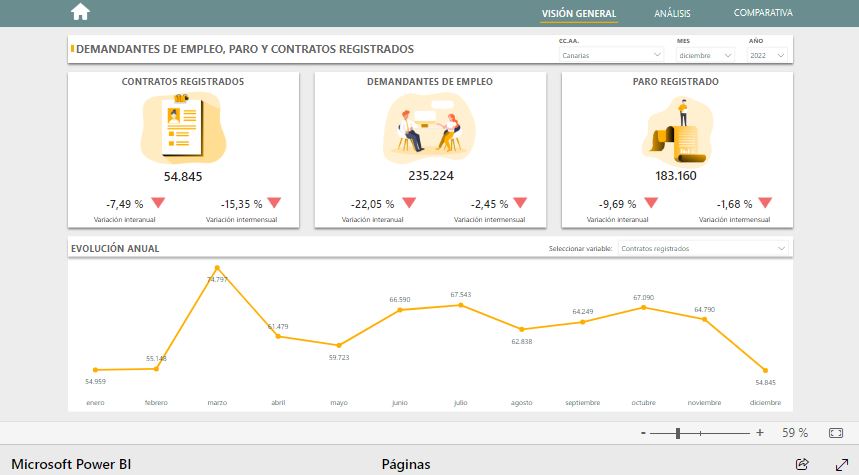The image size is (859, 475).
Task: Click the Microsoft Power BI link
Action: click(71, 464)
